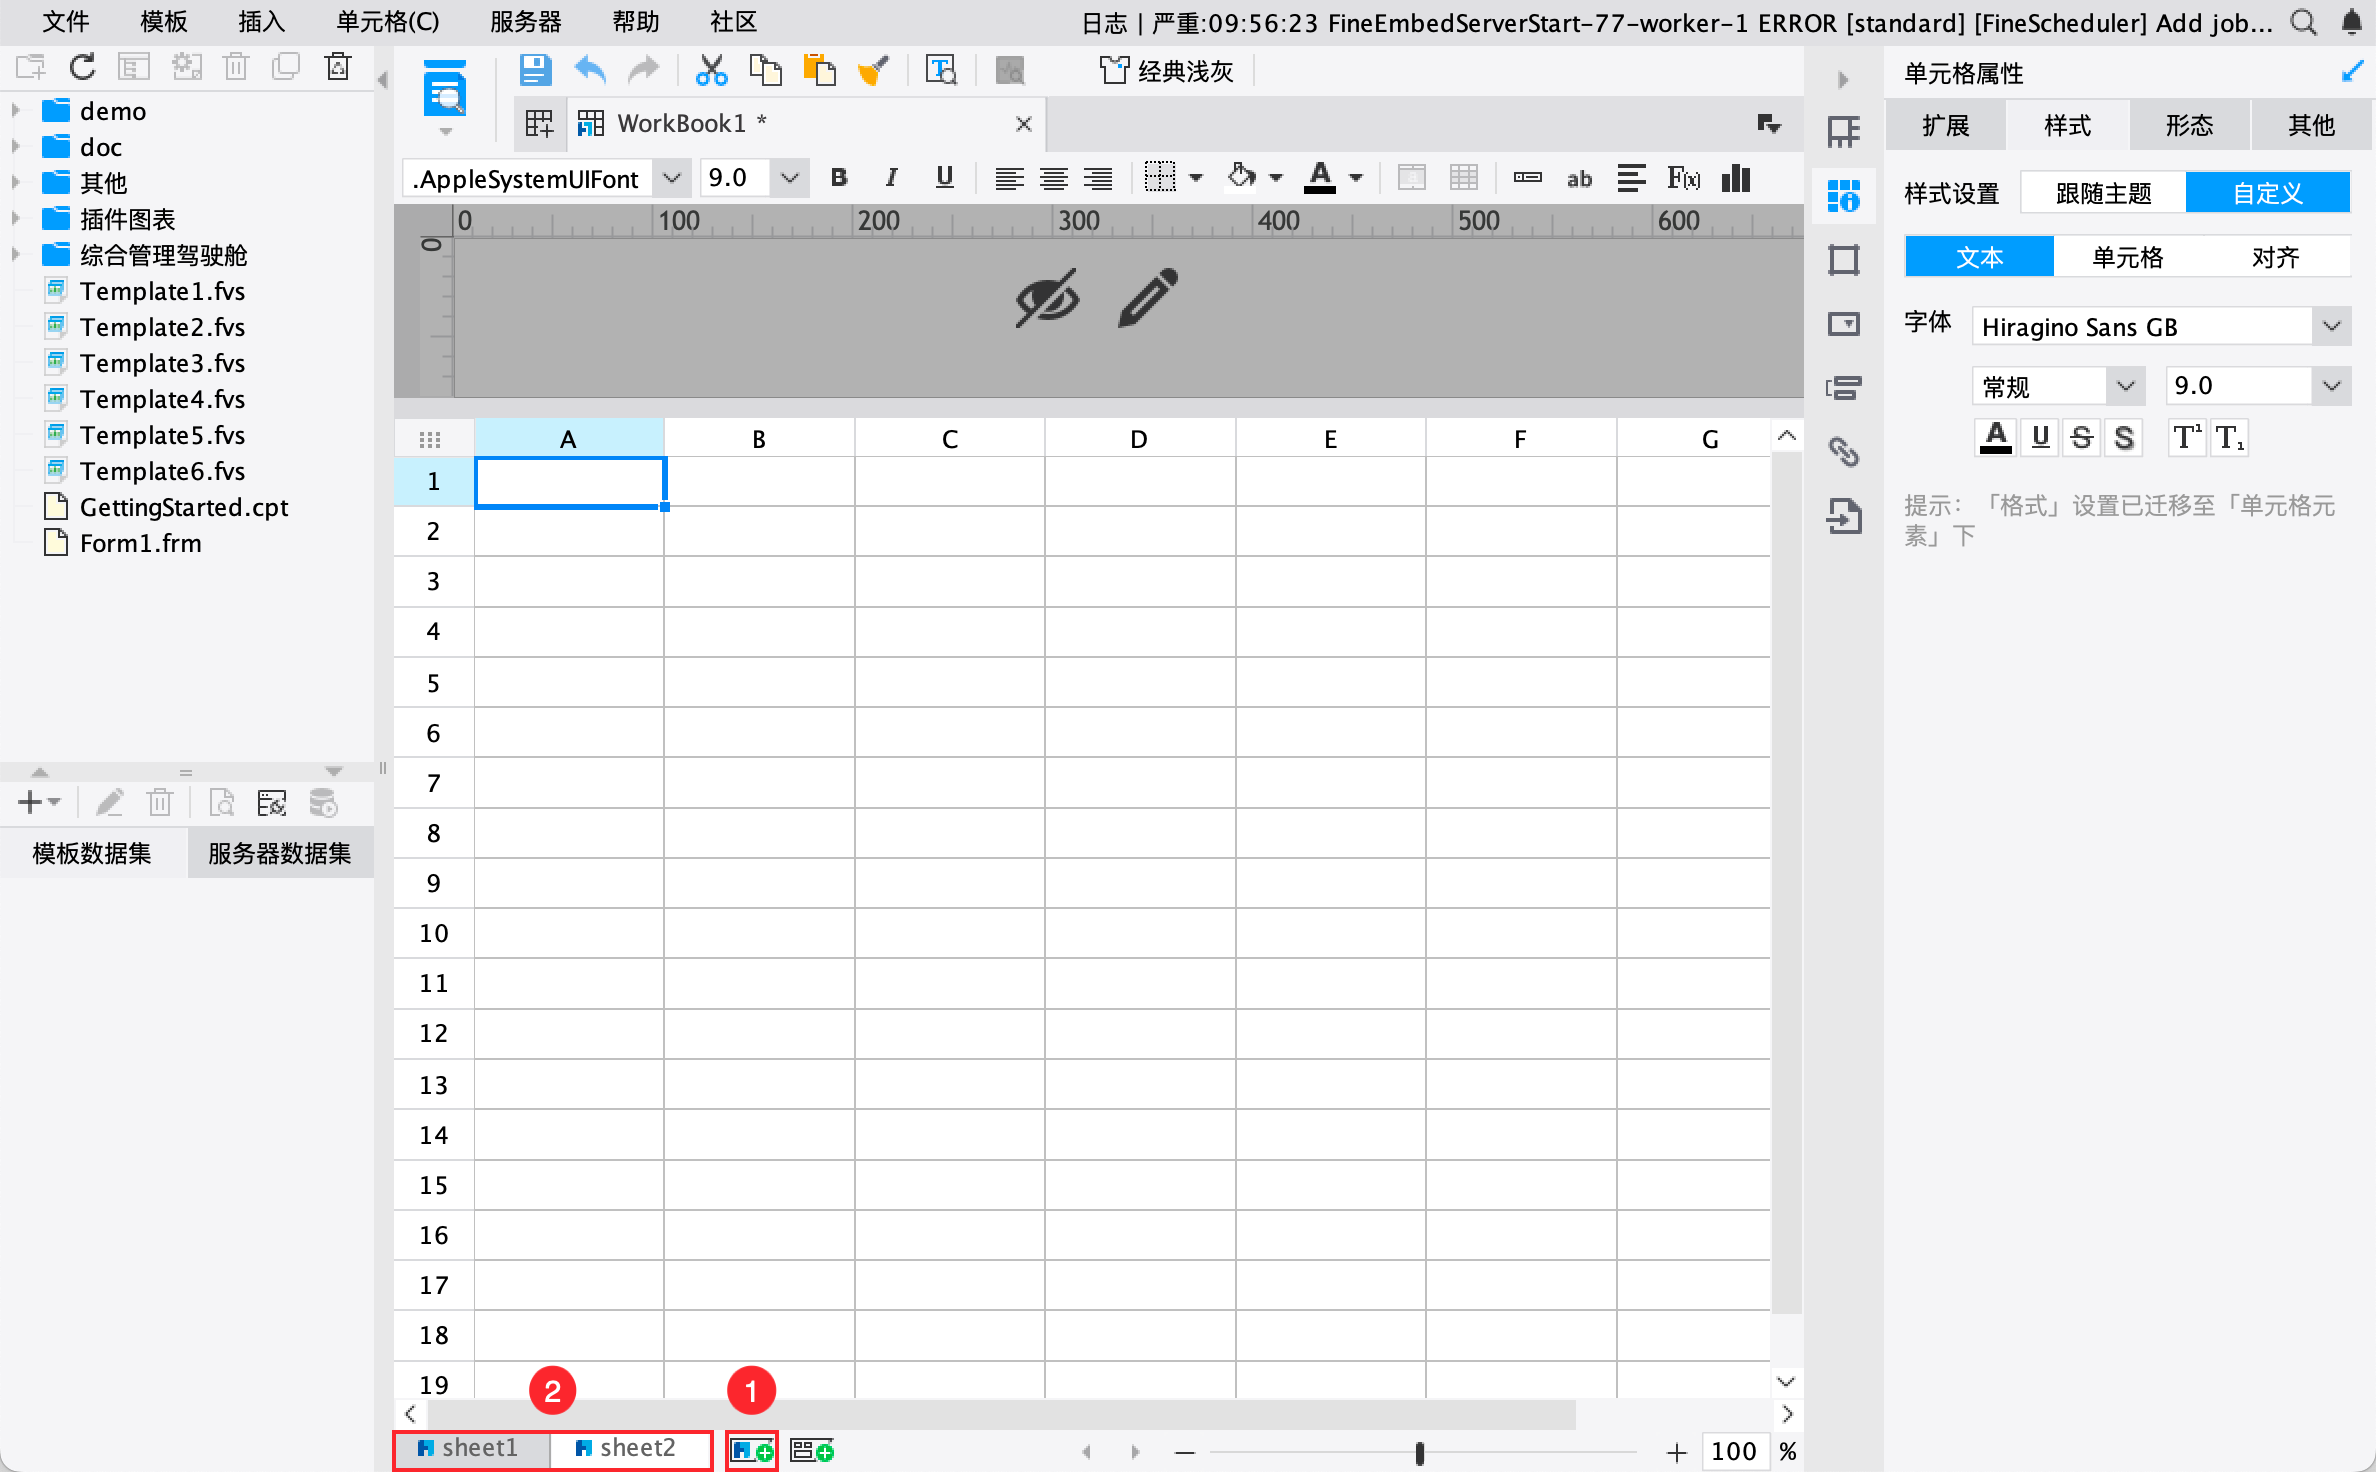Select the sheet2 tab
Image resolution: width=2376 pixels, height=1472 pixels.
627,1449
